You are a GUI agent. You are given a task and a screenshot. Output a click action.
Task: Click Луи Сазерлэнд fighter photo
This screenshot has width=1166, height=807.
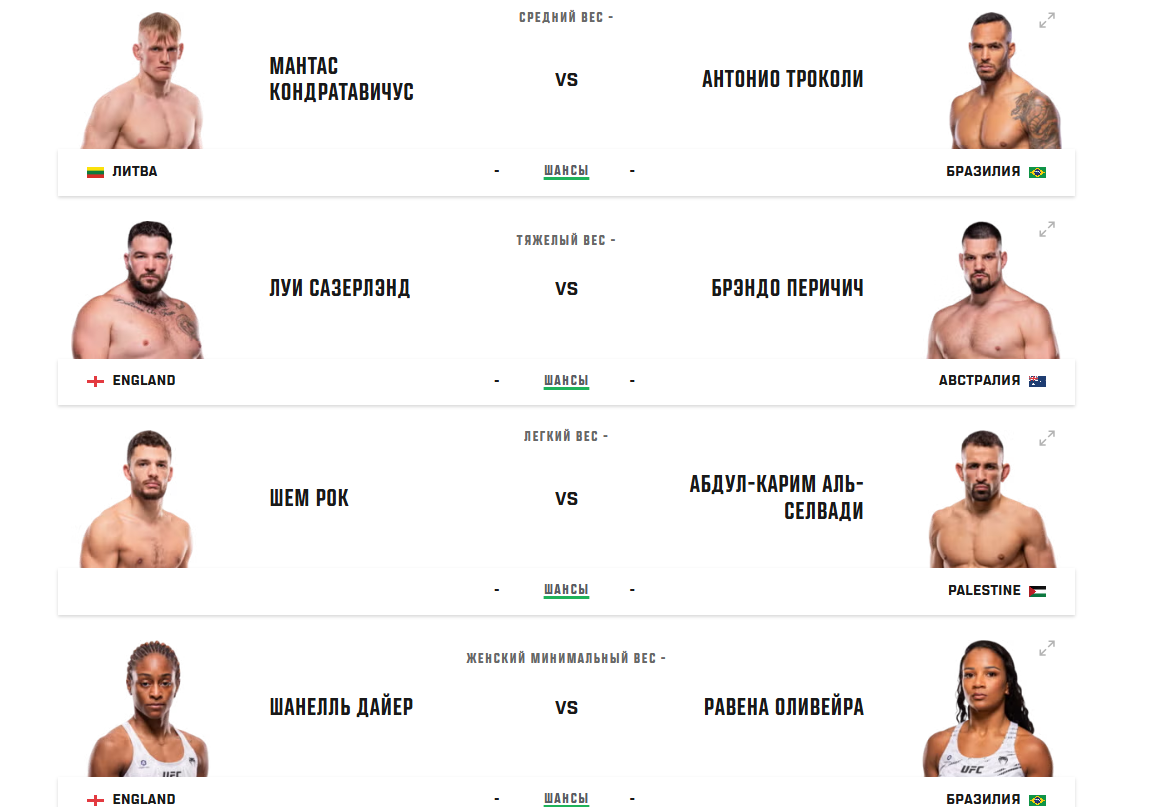pyautogui.click(x=138, y=291)
